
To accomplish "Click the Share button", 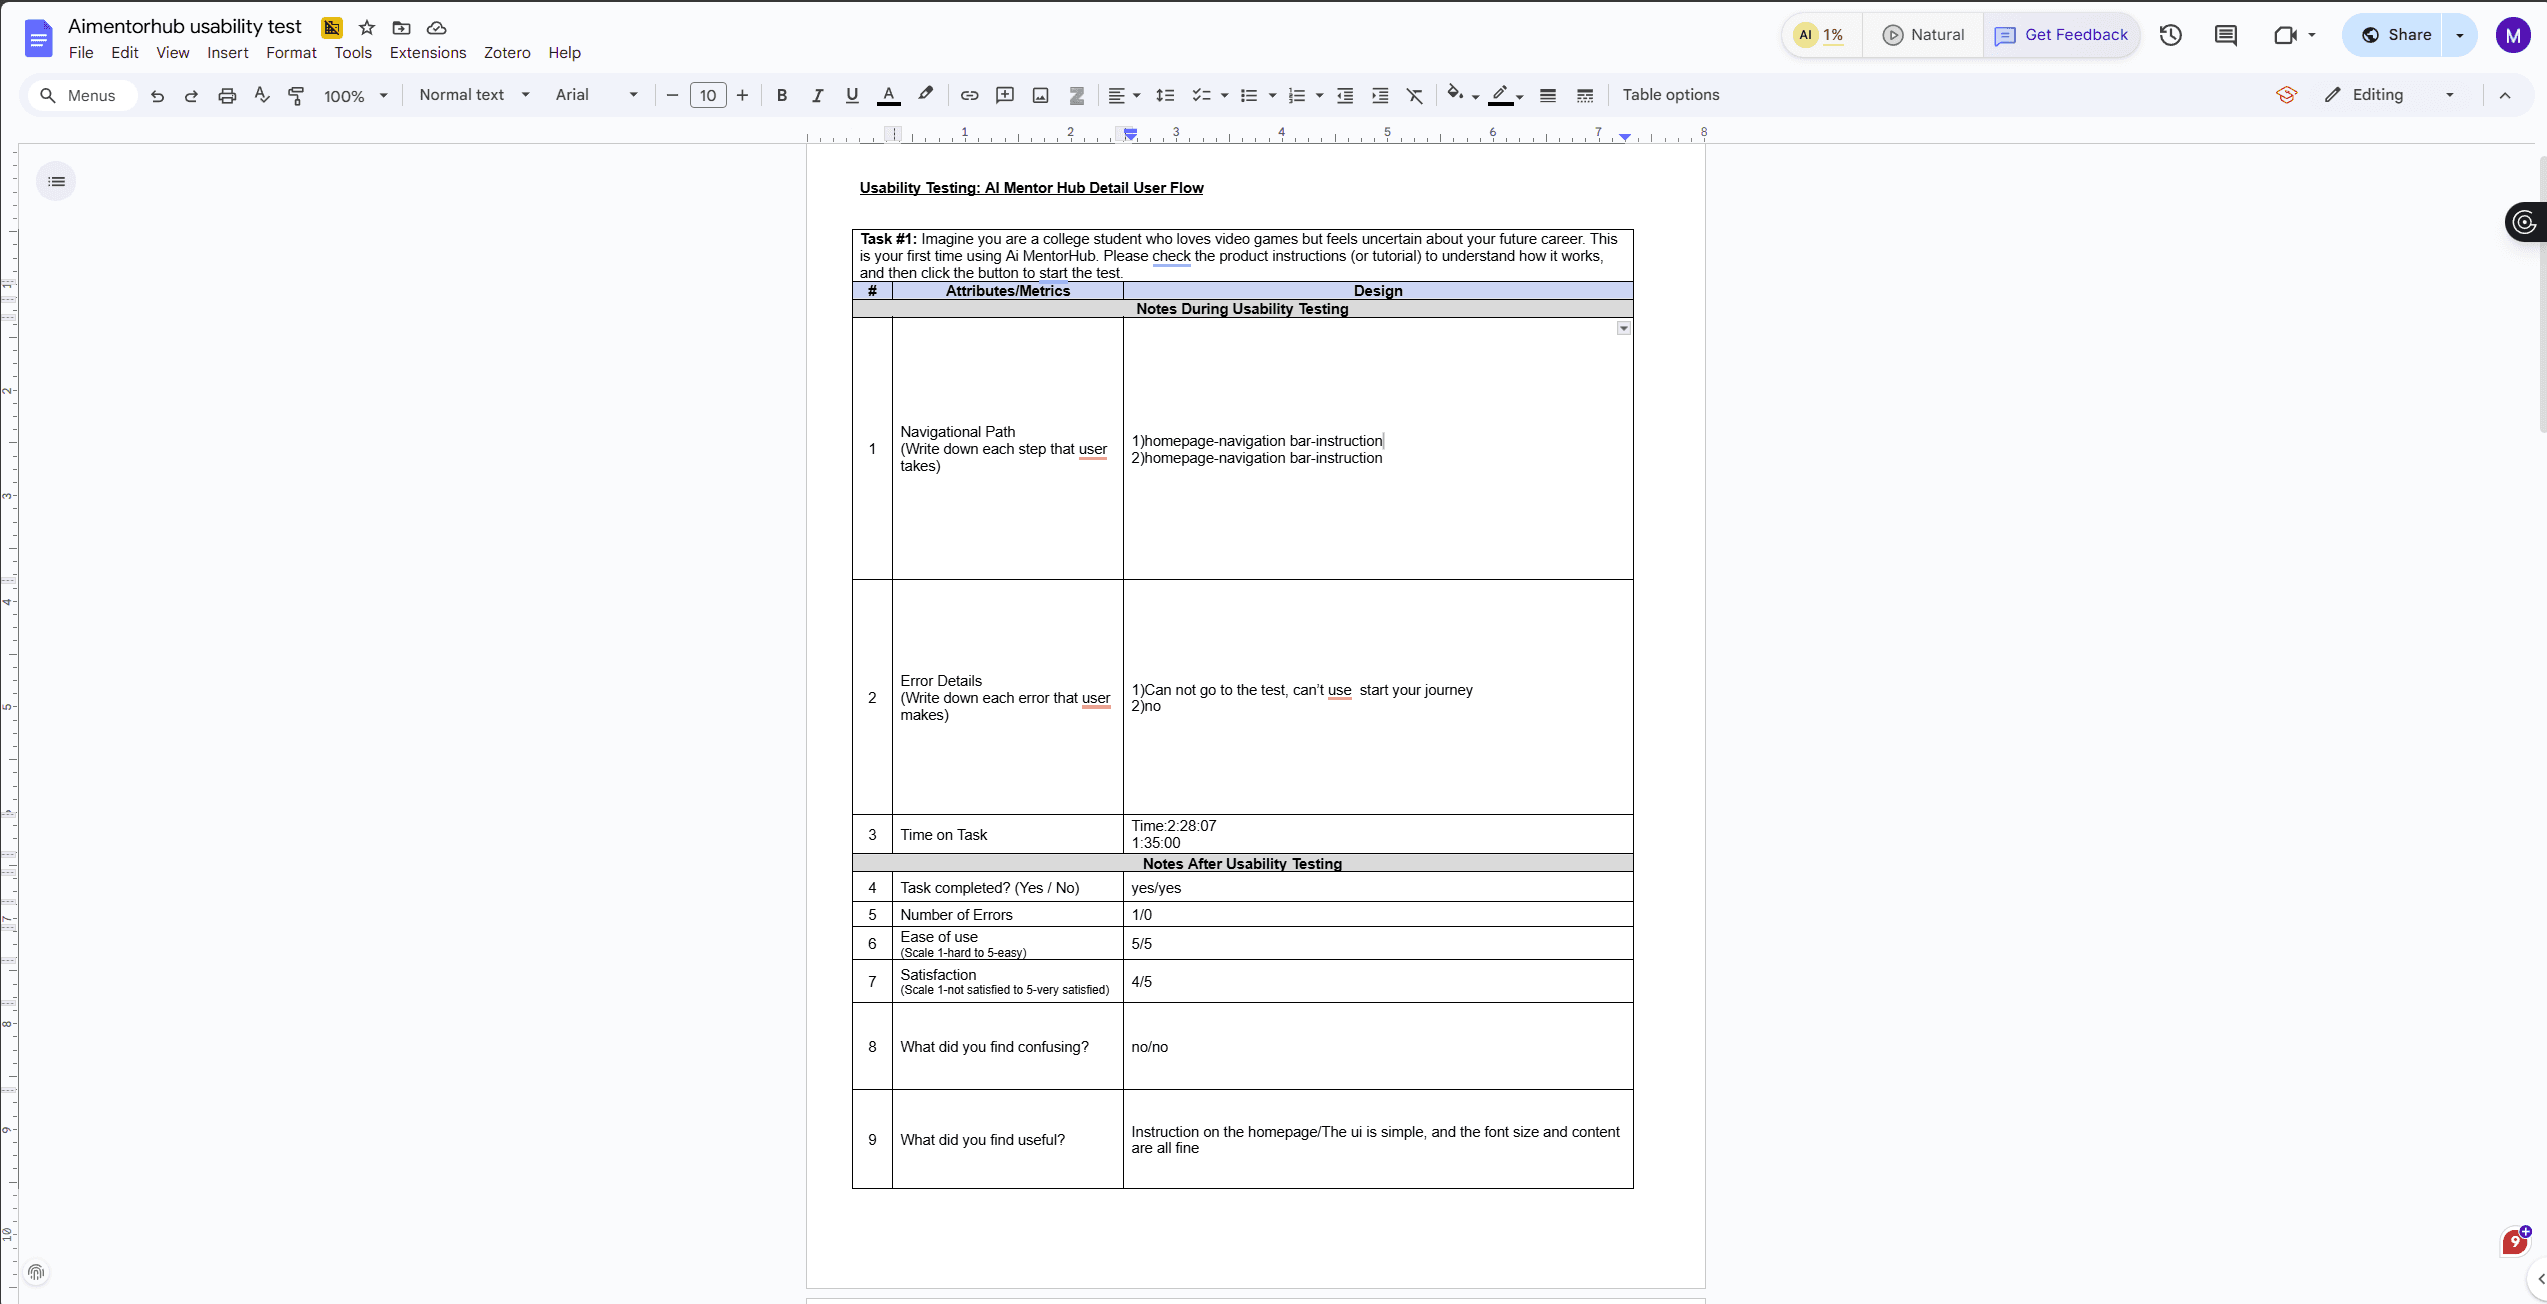I will [x=2395, y=35].
